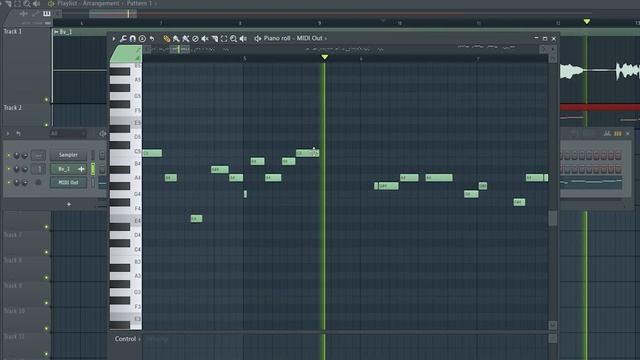
Task: Click the piano roll playhead marker
Action: [x=324, y=57]
